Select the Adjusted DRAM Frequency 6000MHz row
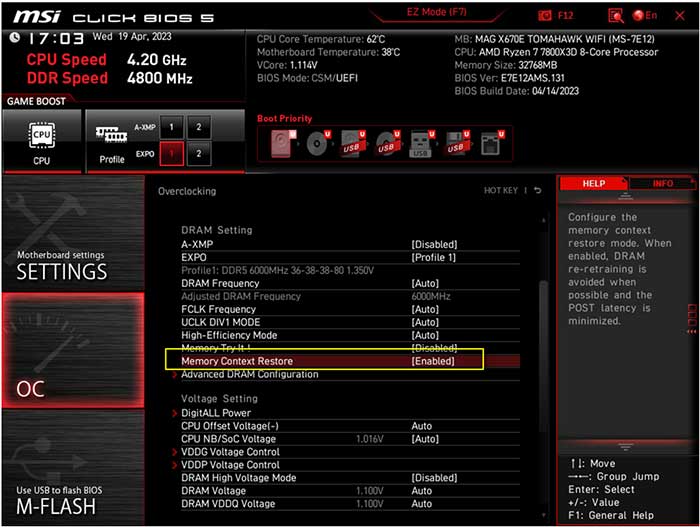700x527 pixels. coord(350,297)
